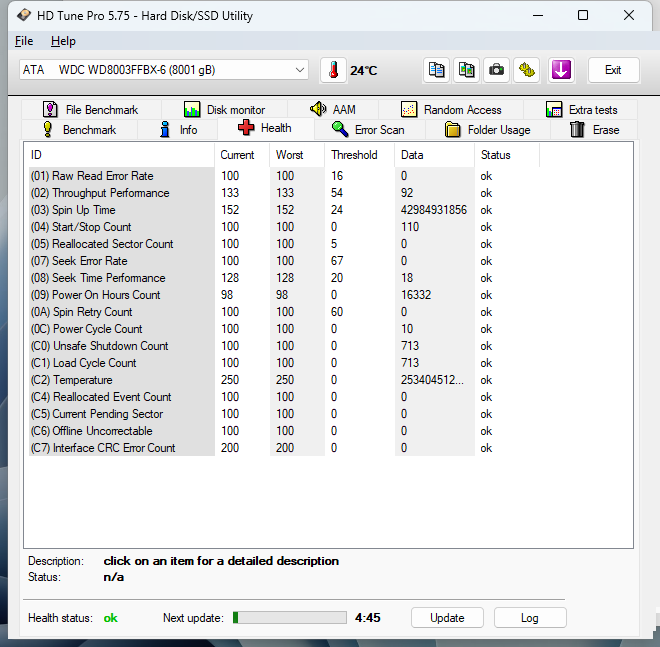The image size is (660, 647).
Task: Open the Help menu
Action: [x=63, y=41]
